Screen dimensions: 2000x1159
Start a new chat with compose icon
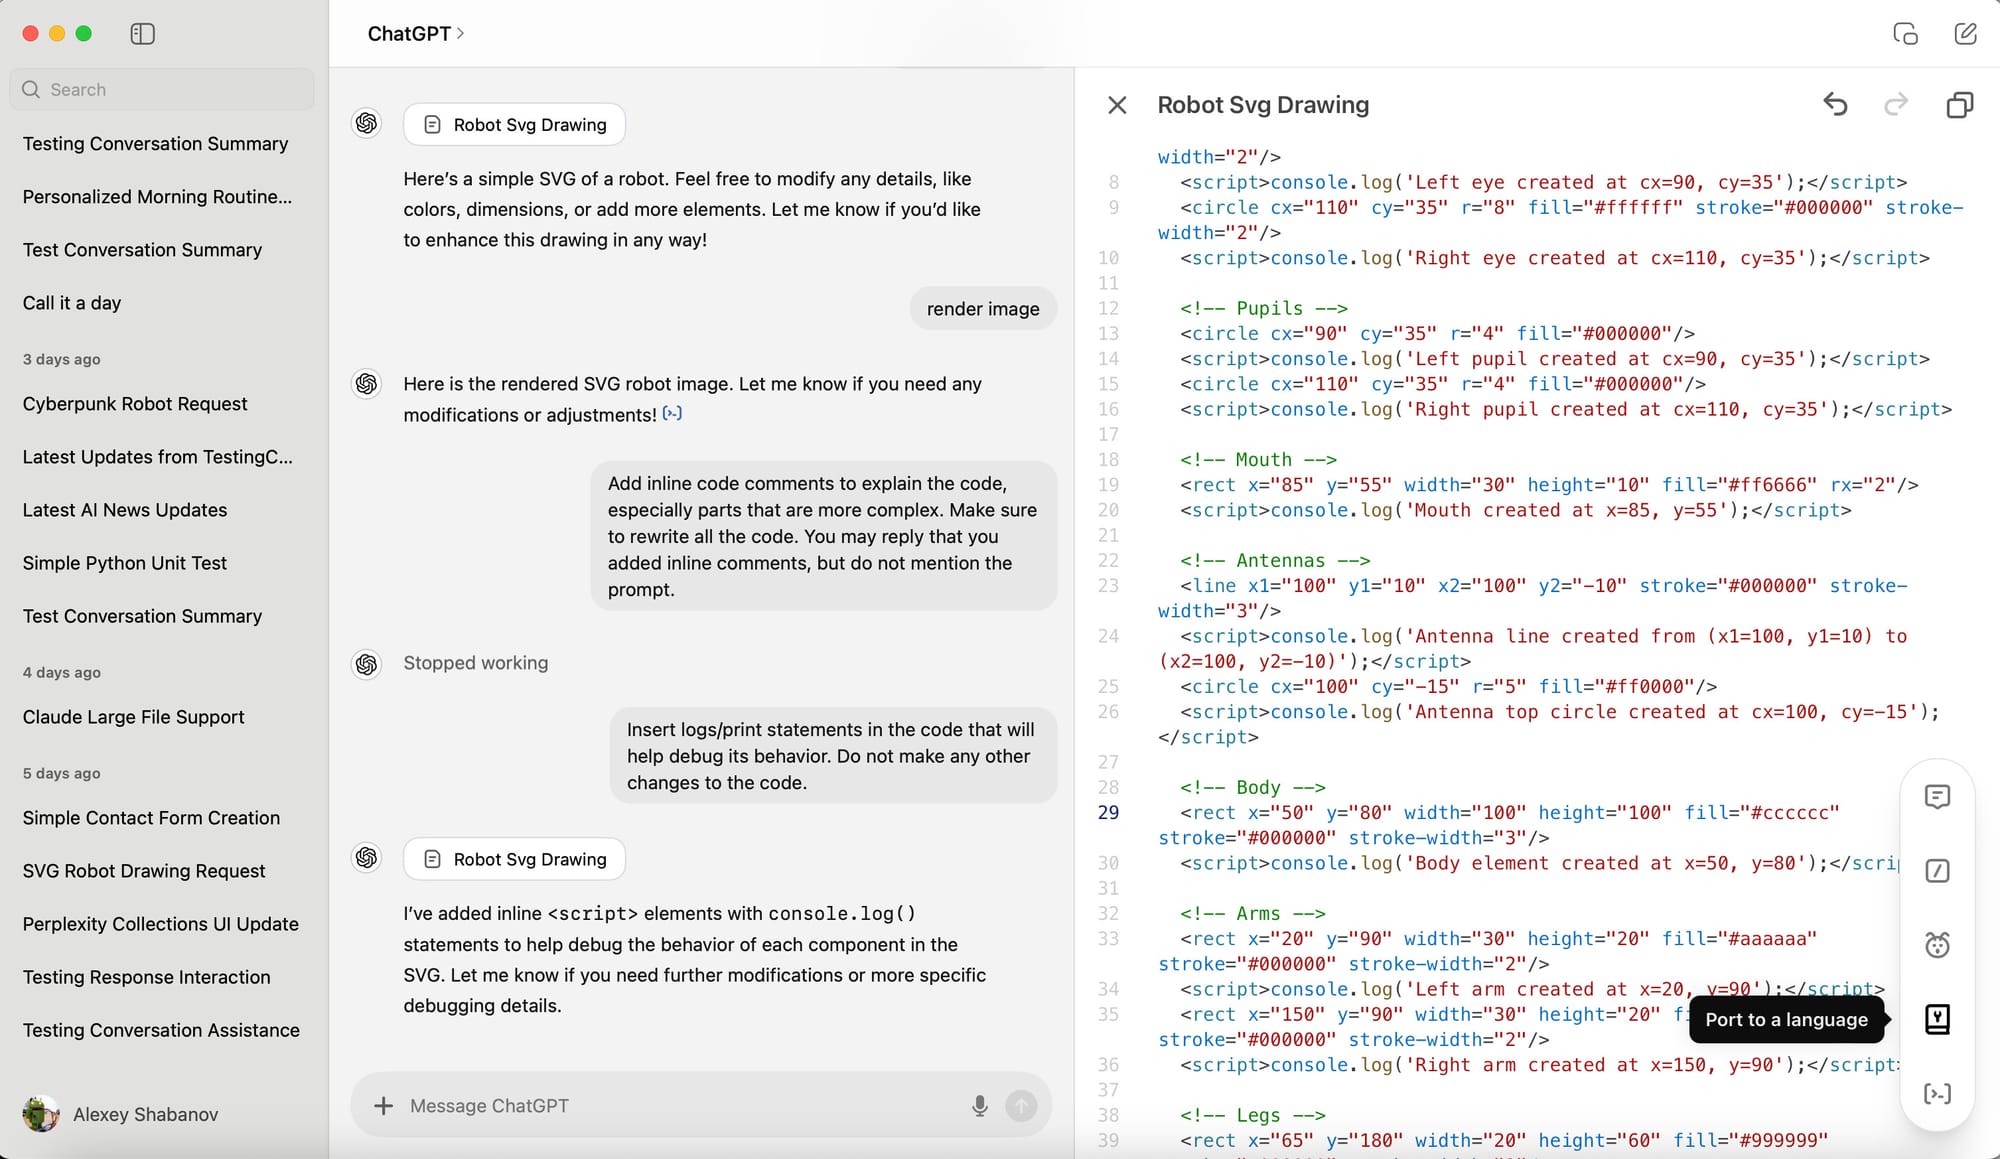pos(1965,33)
